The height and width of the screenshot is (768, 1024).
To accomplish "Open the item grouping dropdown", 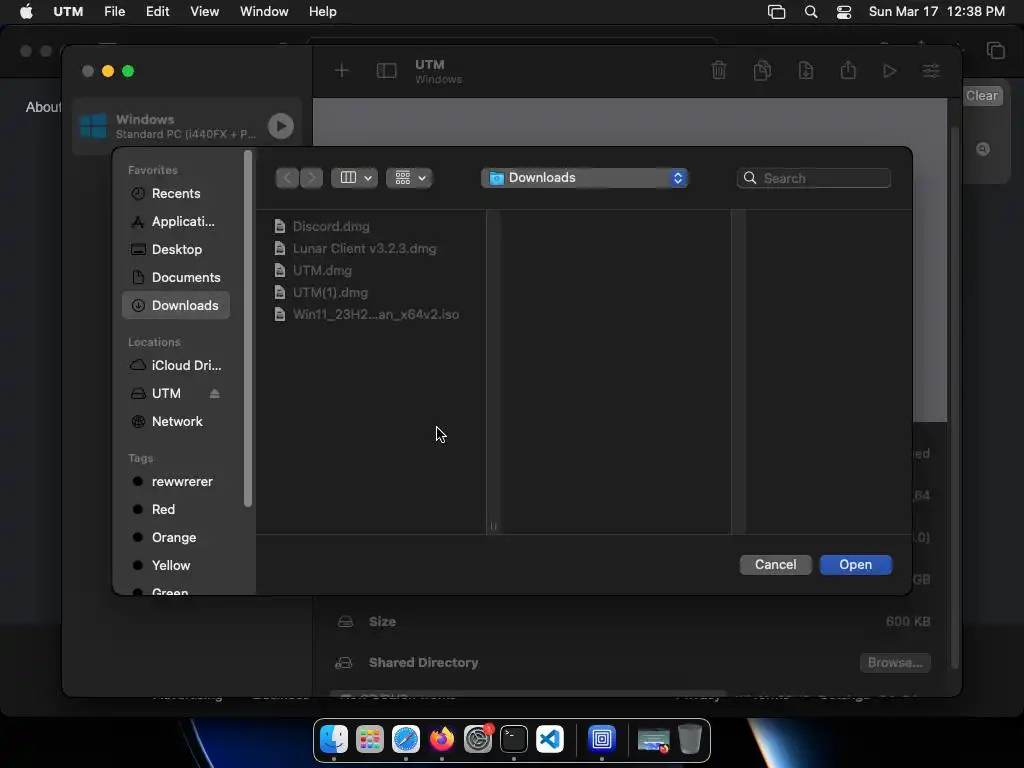I will 409,178.
